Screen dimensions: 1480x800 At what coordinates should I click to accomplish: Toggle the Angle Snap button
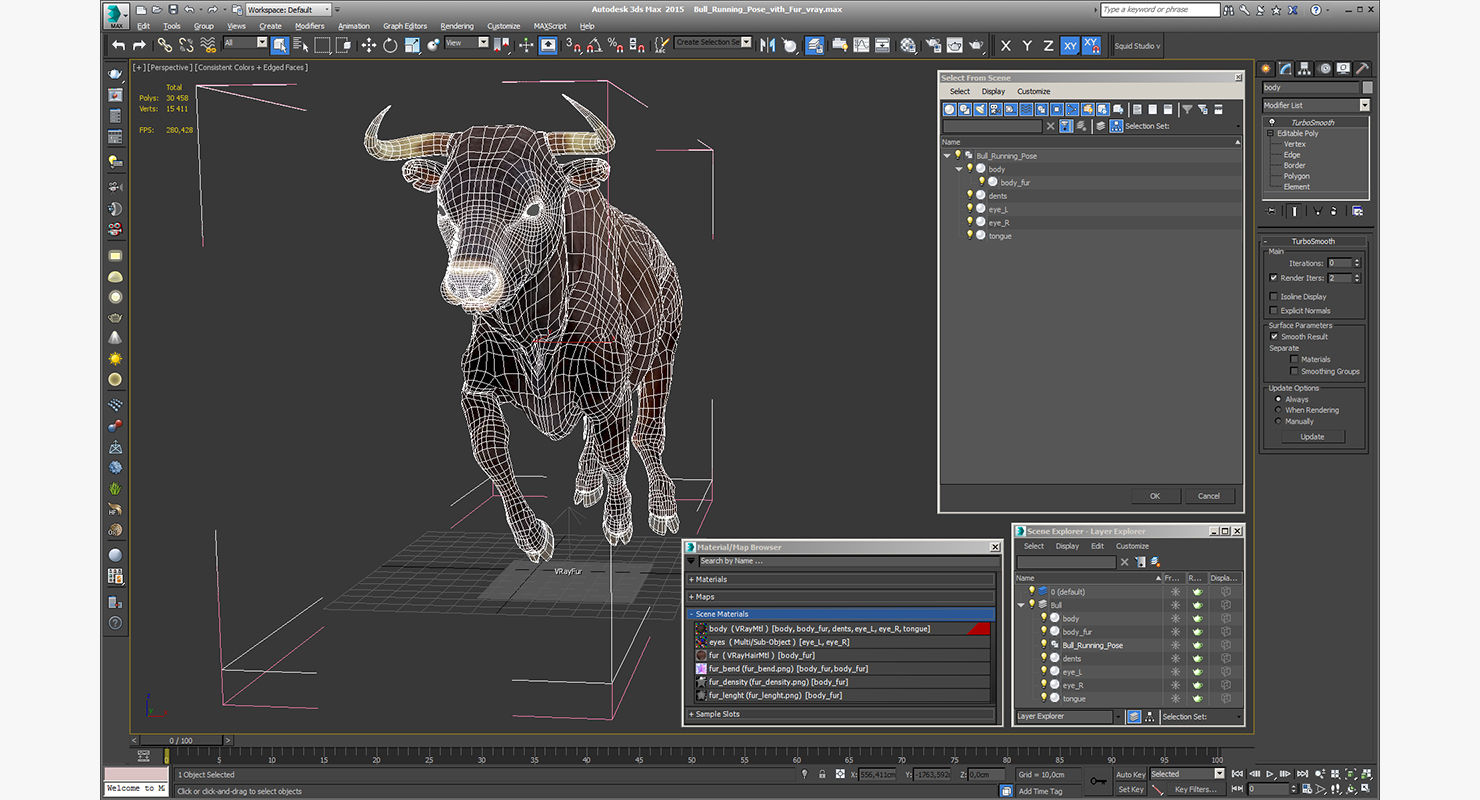tap(594, 45)
